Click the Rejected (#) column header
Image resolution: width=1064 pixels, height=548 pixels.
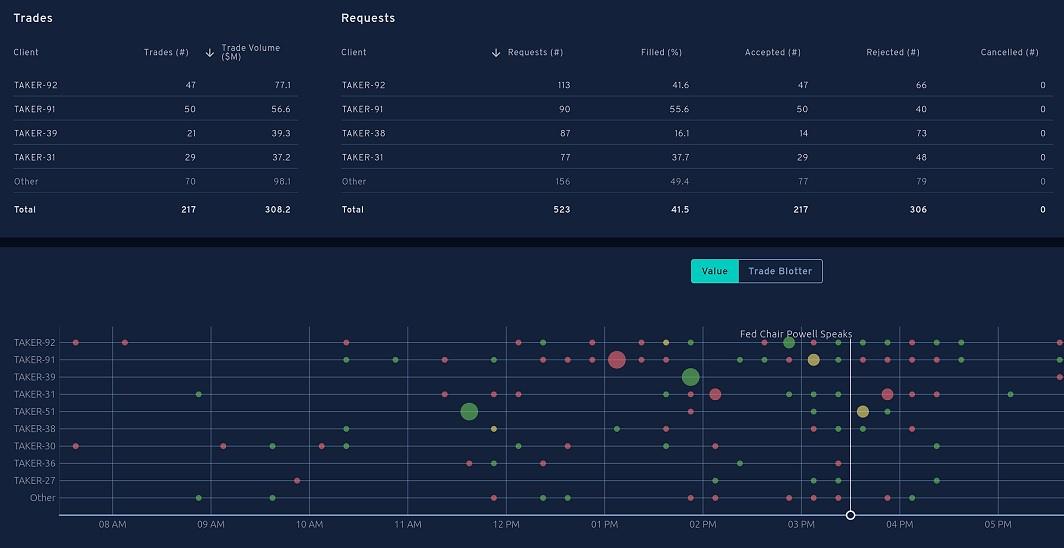tap(893, 52)
